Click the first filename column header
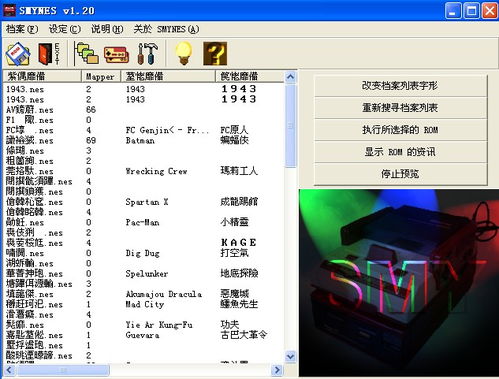This screenshot has height=379, width=499. (42, 76)
